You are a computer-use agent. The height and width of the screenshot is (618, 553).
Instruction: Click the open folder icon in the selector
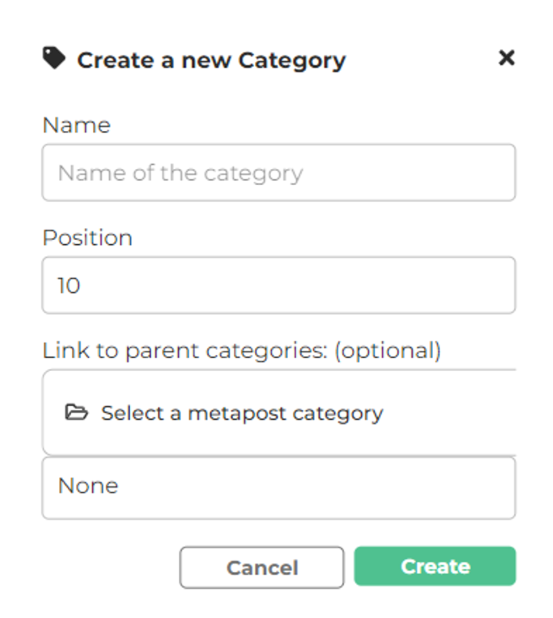pos(76,413)
